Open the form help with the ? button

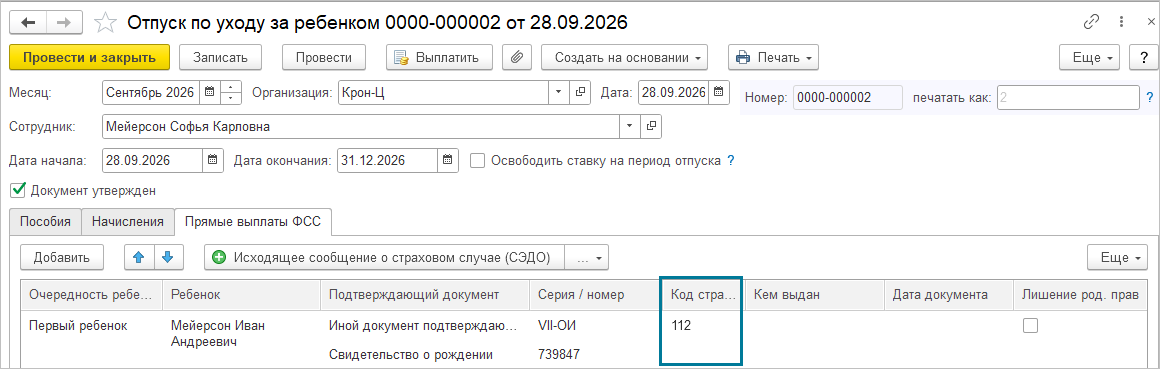[x=1144, y=57]
